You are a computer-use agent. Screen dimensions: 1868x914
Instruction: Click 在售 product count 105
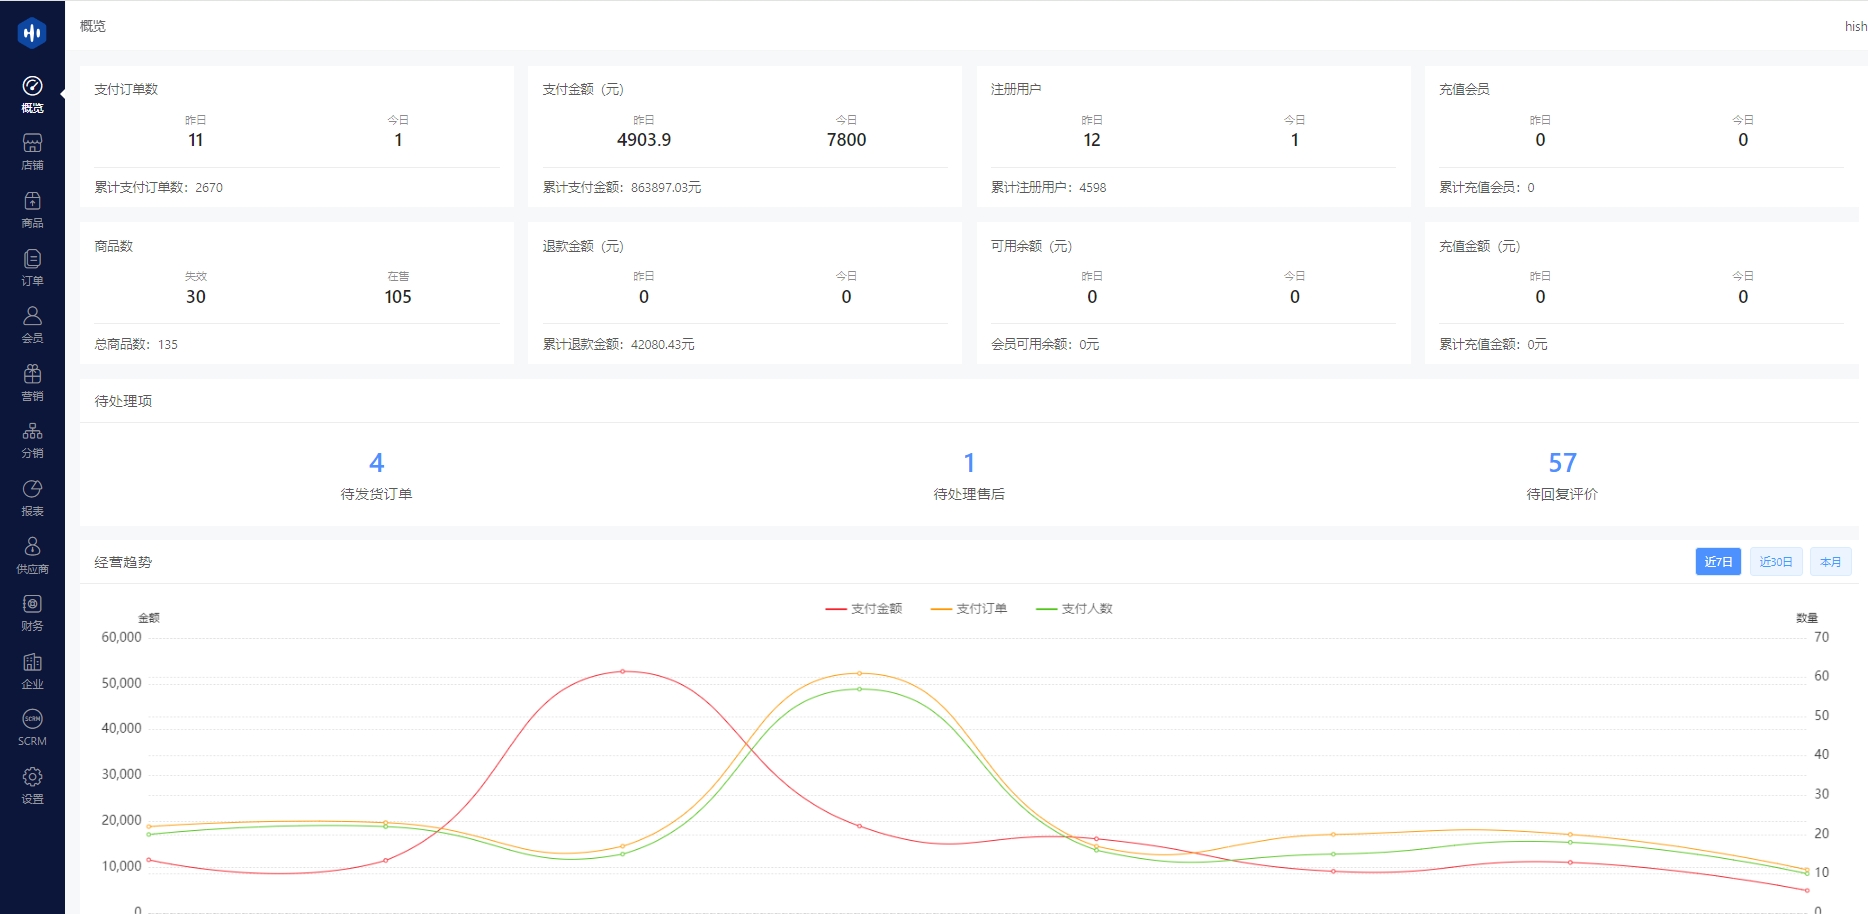pos(398,297)
